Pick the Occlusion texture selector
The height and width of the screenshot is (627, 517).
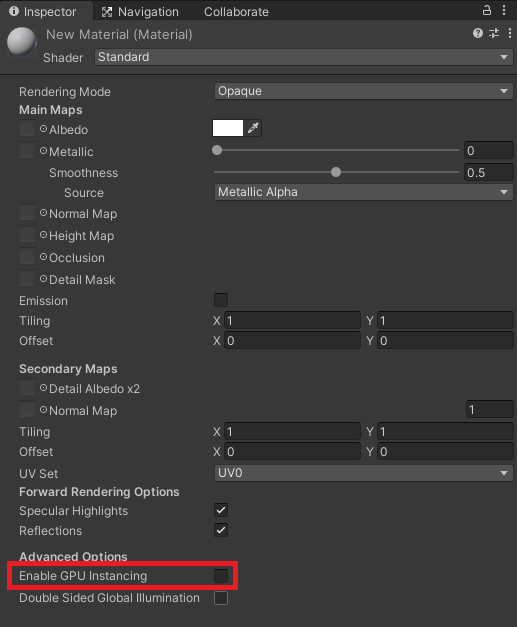44,257
